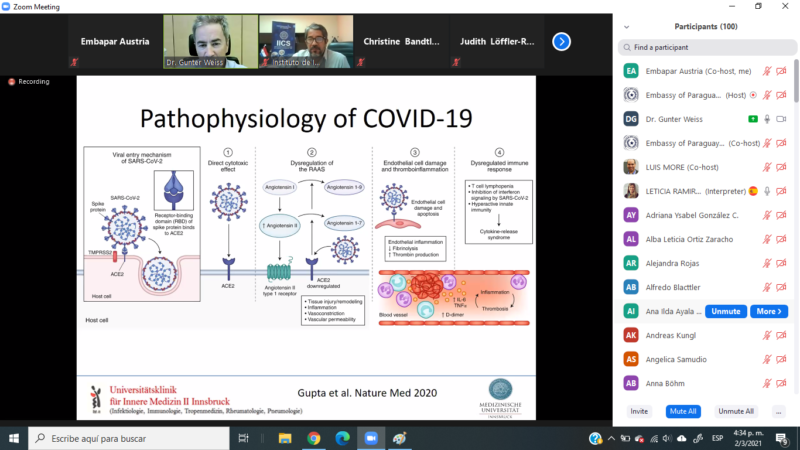Select Embapar Austria video tile

[x=115, y=41]
